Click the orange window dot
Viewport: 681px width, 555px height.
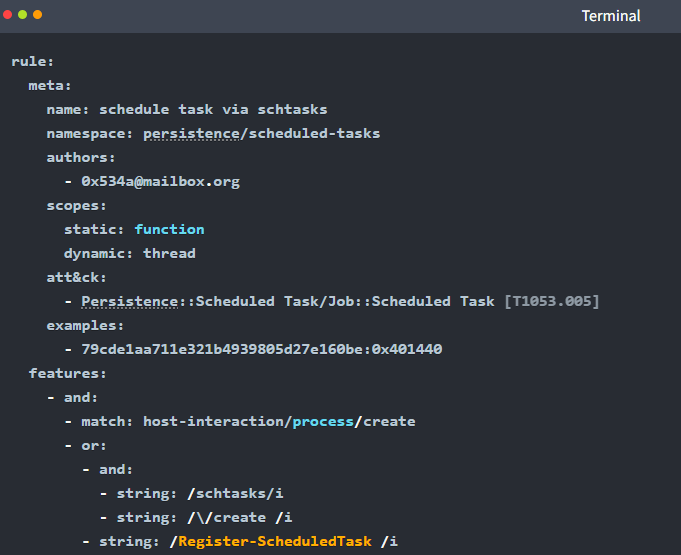[38, 15]
